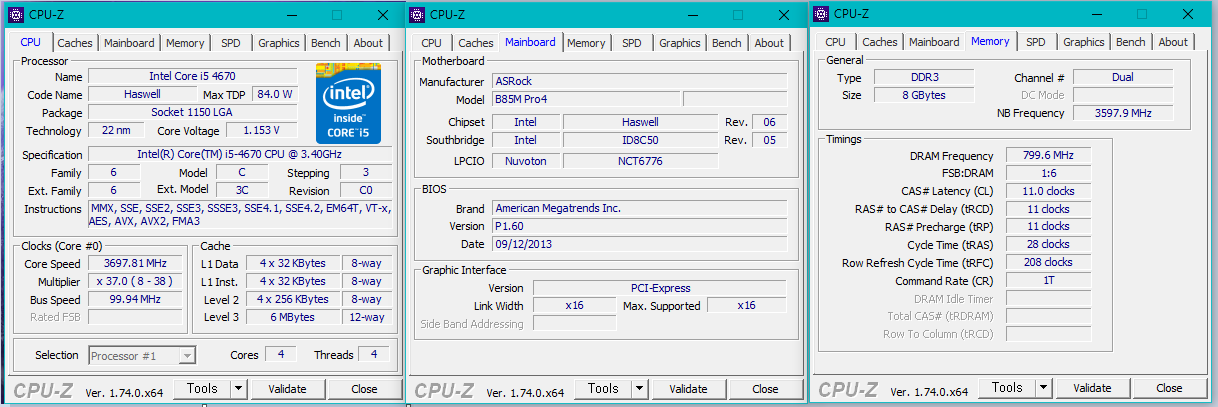Open the Graphics tab in the Memory window
The image size is (1218, 407).
[1084, 43]
